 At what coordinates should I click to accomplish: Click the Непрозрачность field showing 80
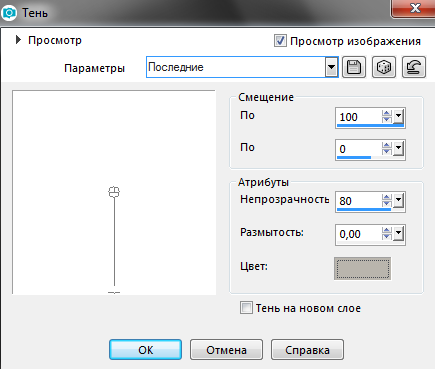[x=359, y=201]
